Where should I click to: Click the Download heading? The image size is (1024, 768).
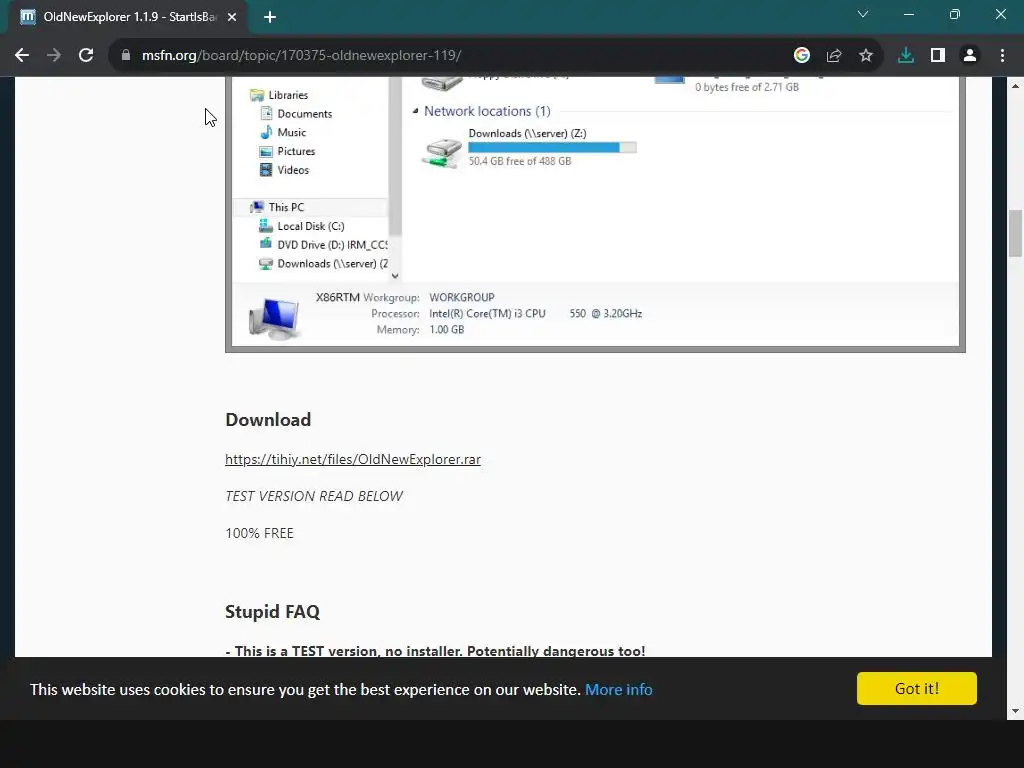pos(268,420)
